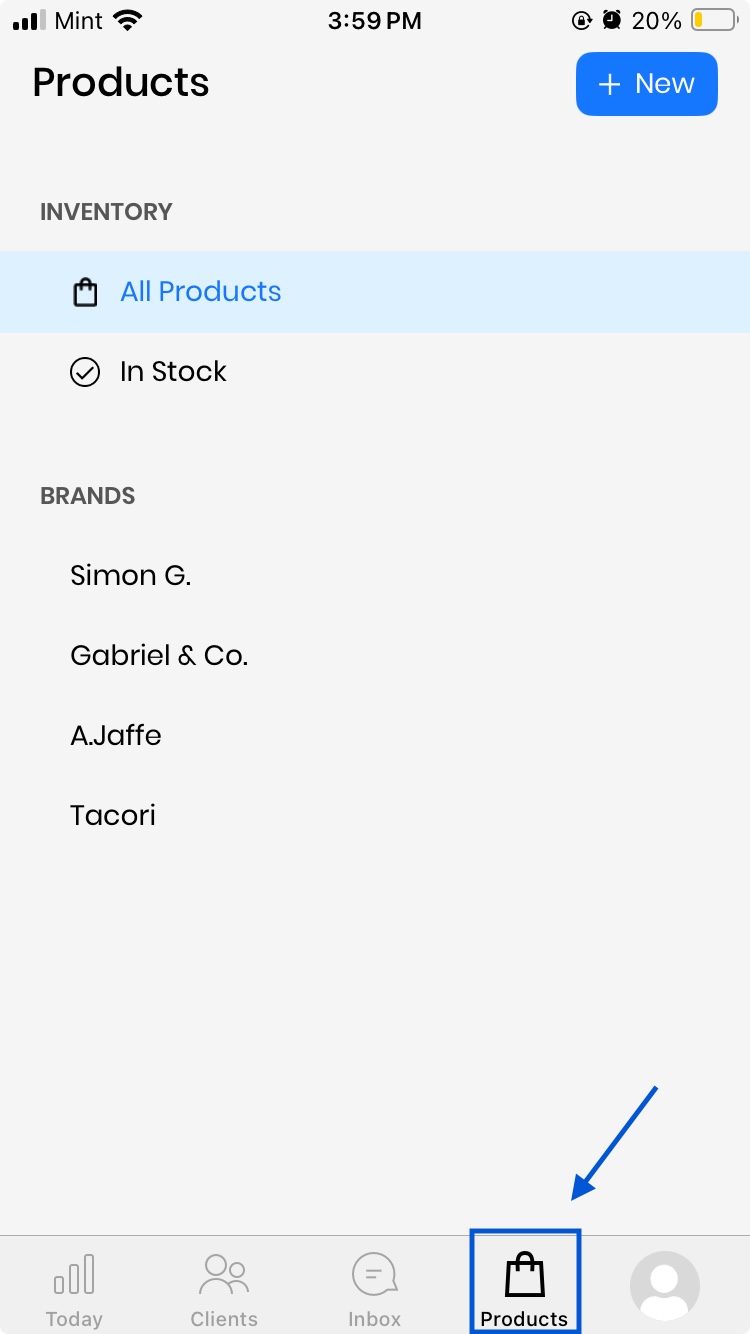Select the In Stock inventory filter
750x1334 pixels.
point(173,372)
